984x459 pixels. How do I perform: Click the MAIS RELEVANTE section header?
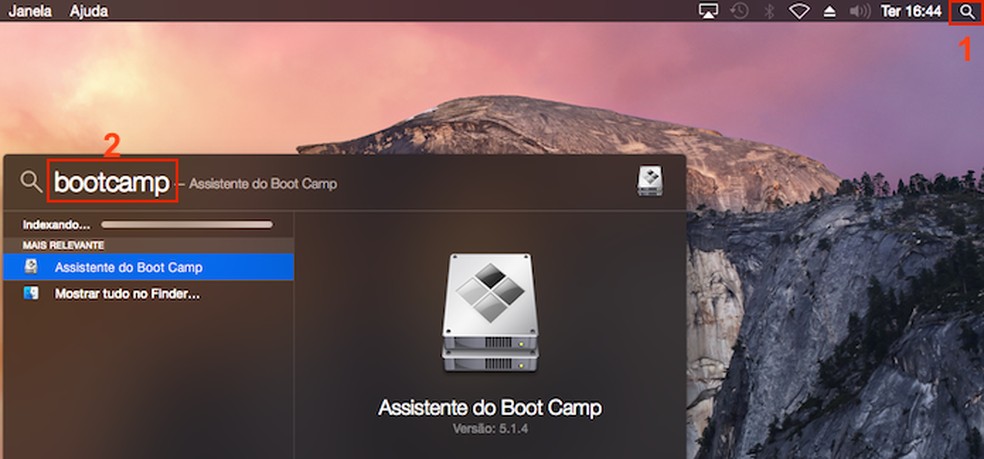tap(63, 245)
